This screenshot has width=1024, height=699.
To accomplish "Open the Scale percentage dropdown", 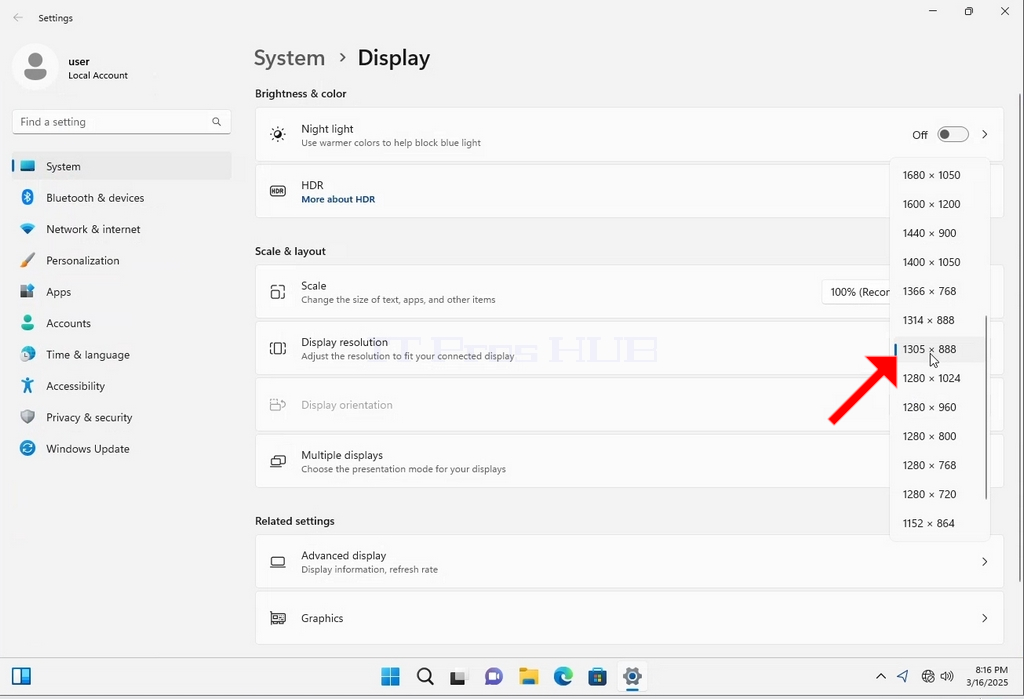I will click(x=856, y=292).
